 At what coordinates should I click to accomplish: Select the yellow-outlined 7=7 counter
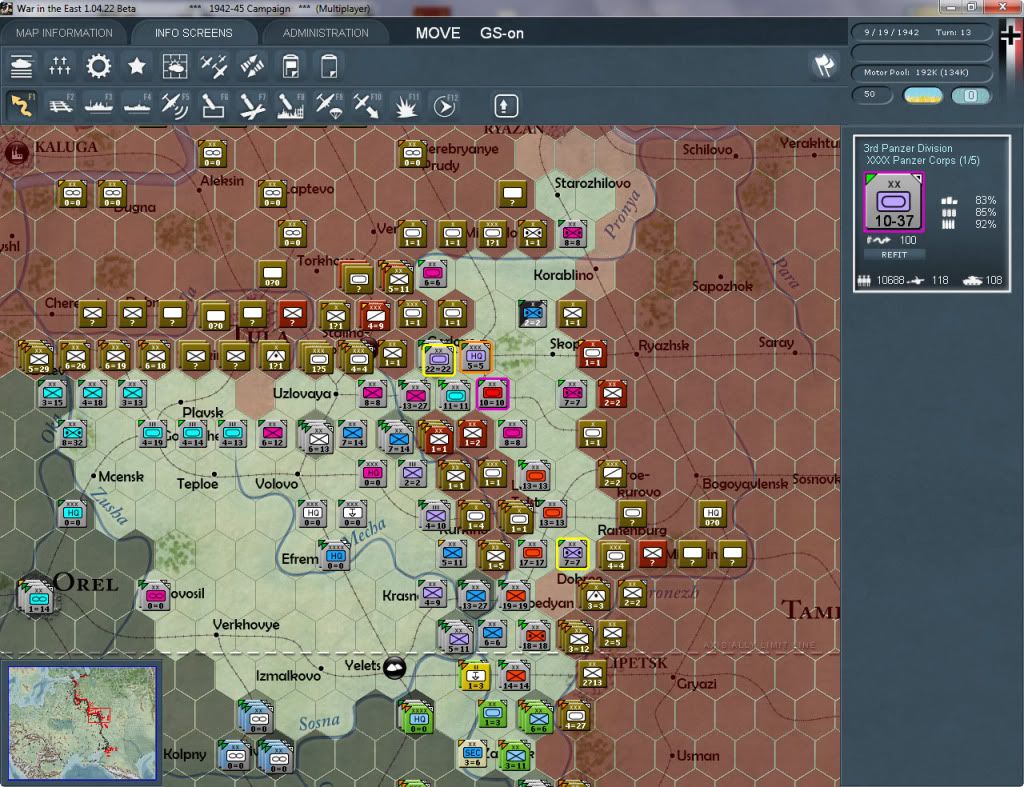tap(572, 554)
